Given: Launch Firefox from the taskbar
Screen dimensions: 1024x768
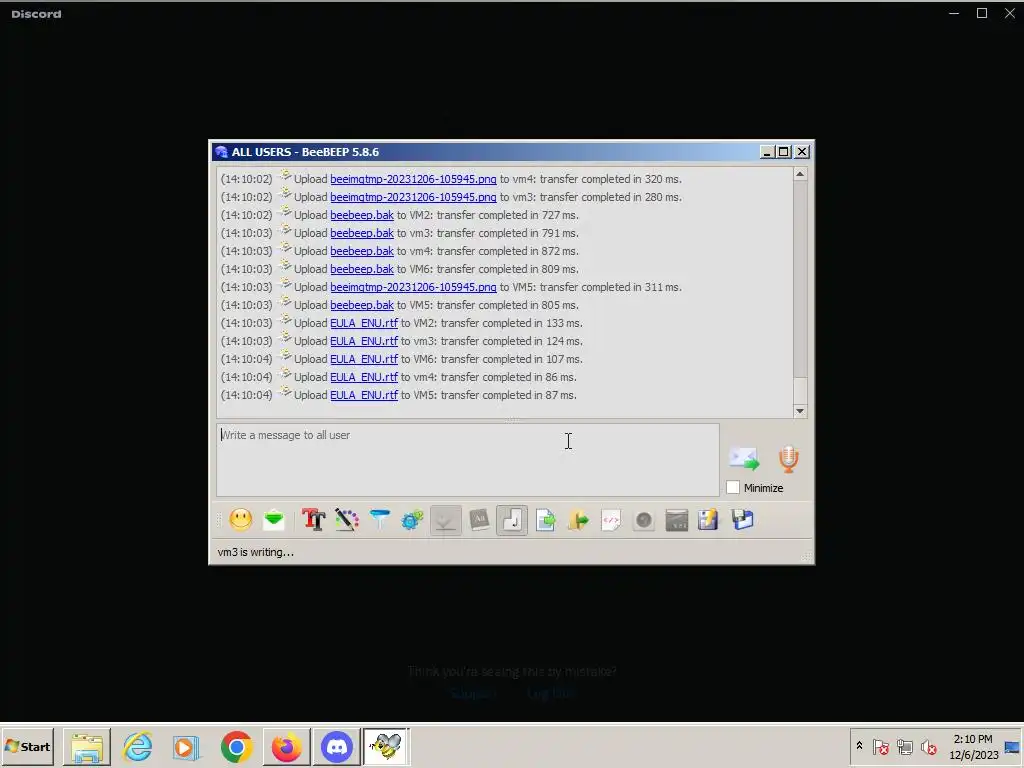Looking at the screenshot, I should point(287,746).
